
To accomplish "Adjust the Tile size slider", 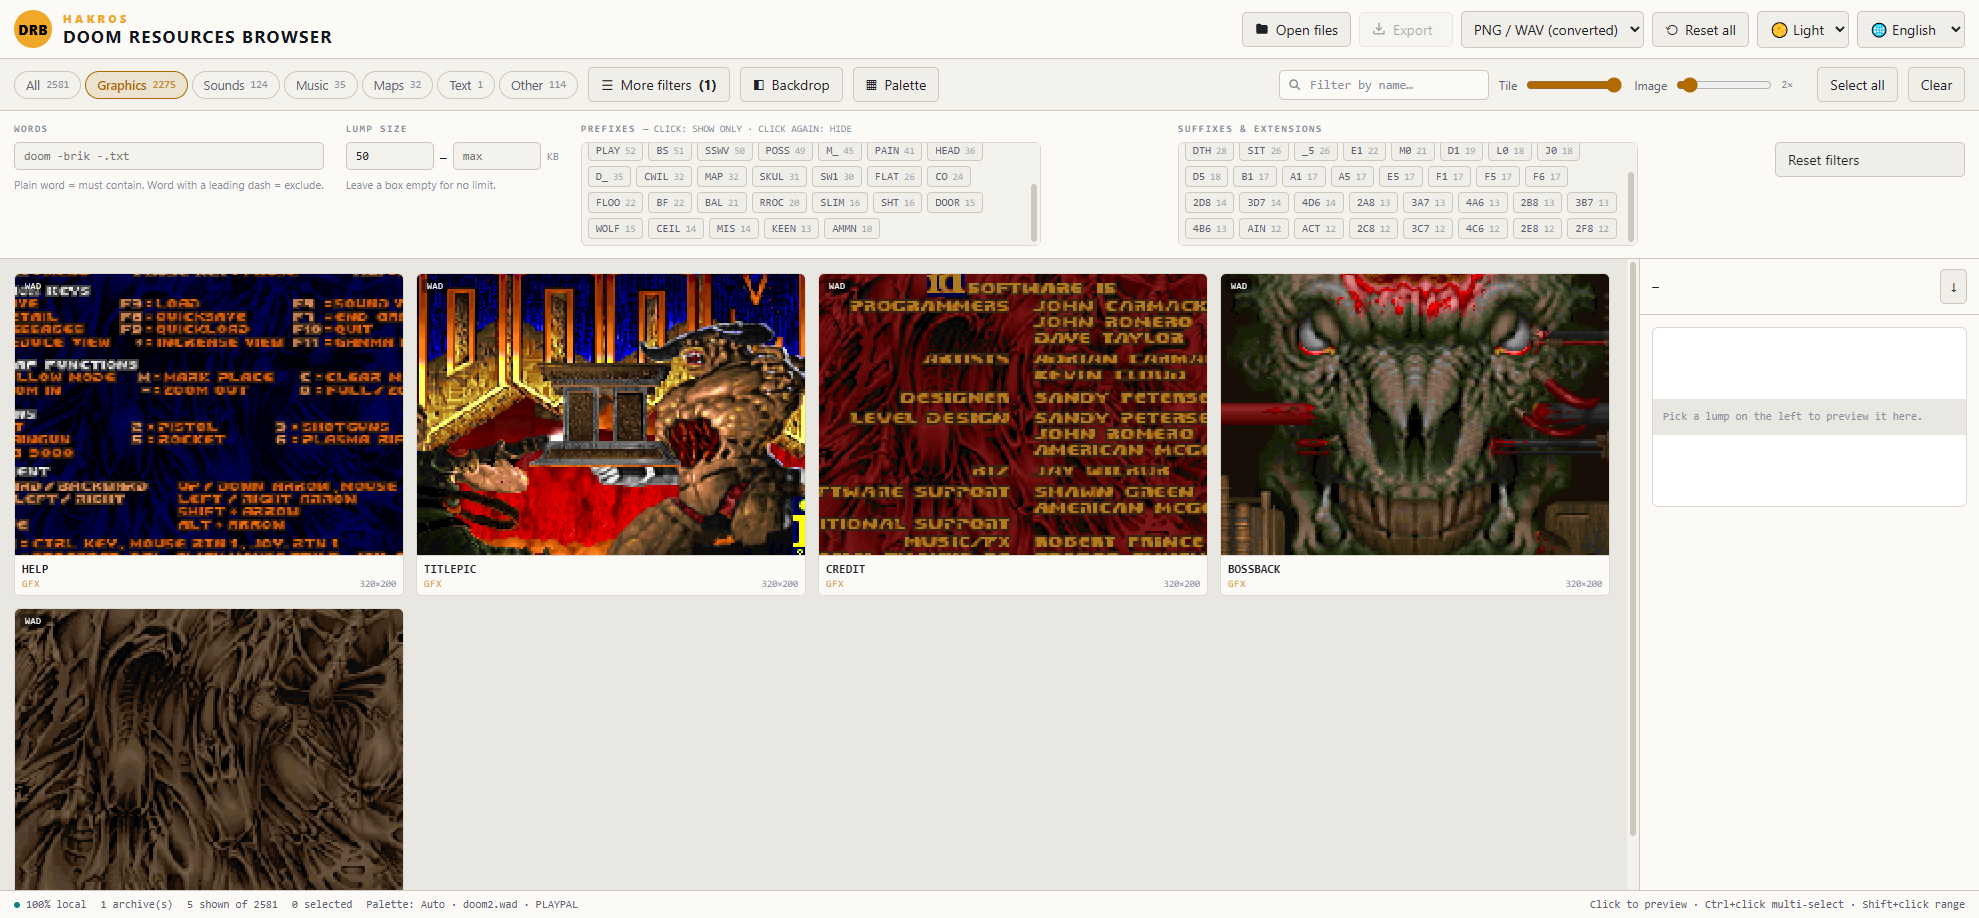I will point(1574,85).
